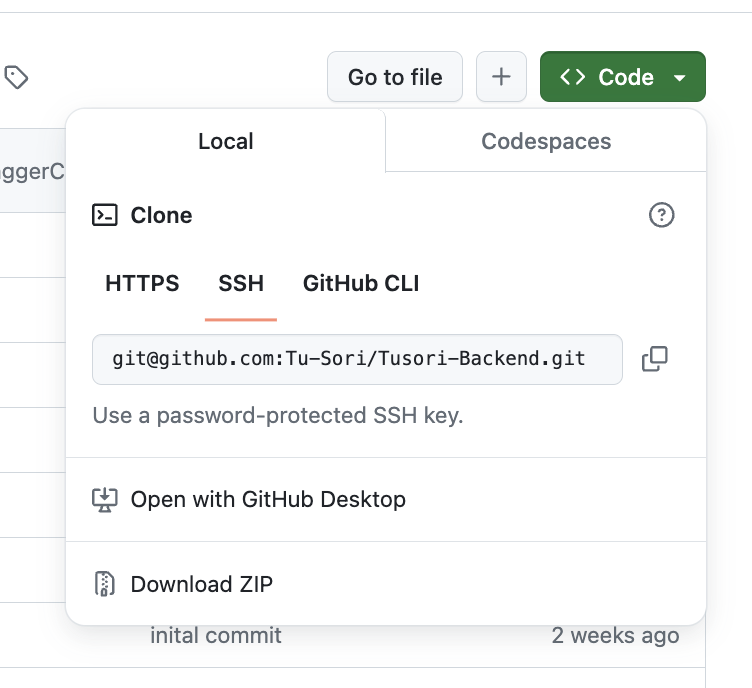Screen dimensions: 752x688
Task: Click the tags icon near the branch bar
Action: click(16, 77)
